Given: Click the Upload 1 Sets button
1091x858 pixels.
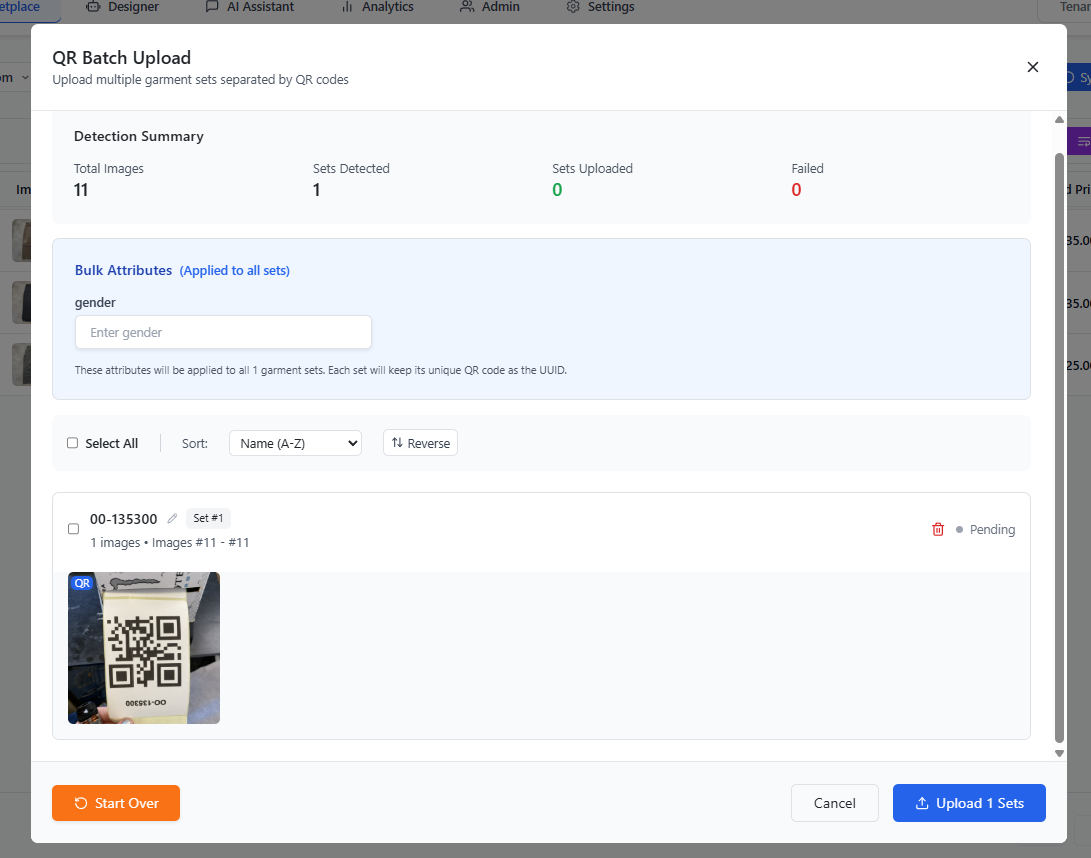Looking at the screenshot, I should 969,803.
